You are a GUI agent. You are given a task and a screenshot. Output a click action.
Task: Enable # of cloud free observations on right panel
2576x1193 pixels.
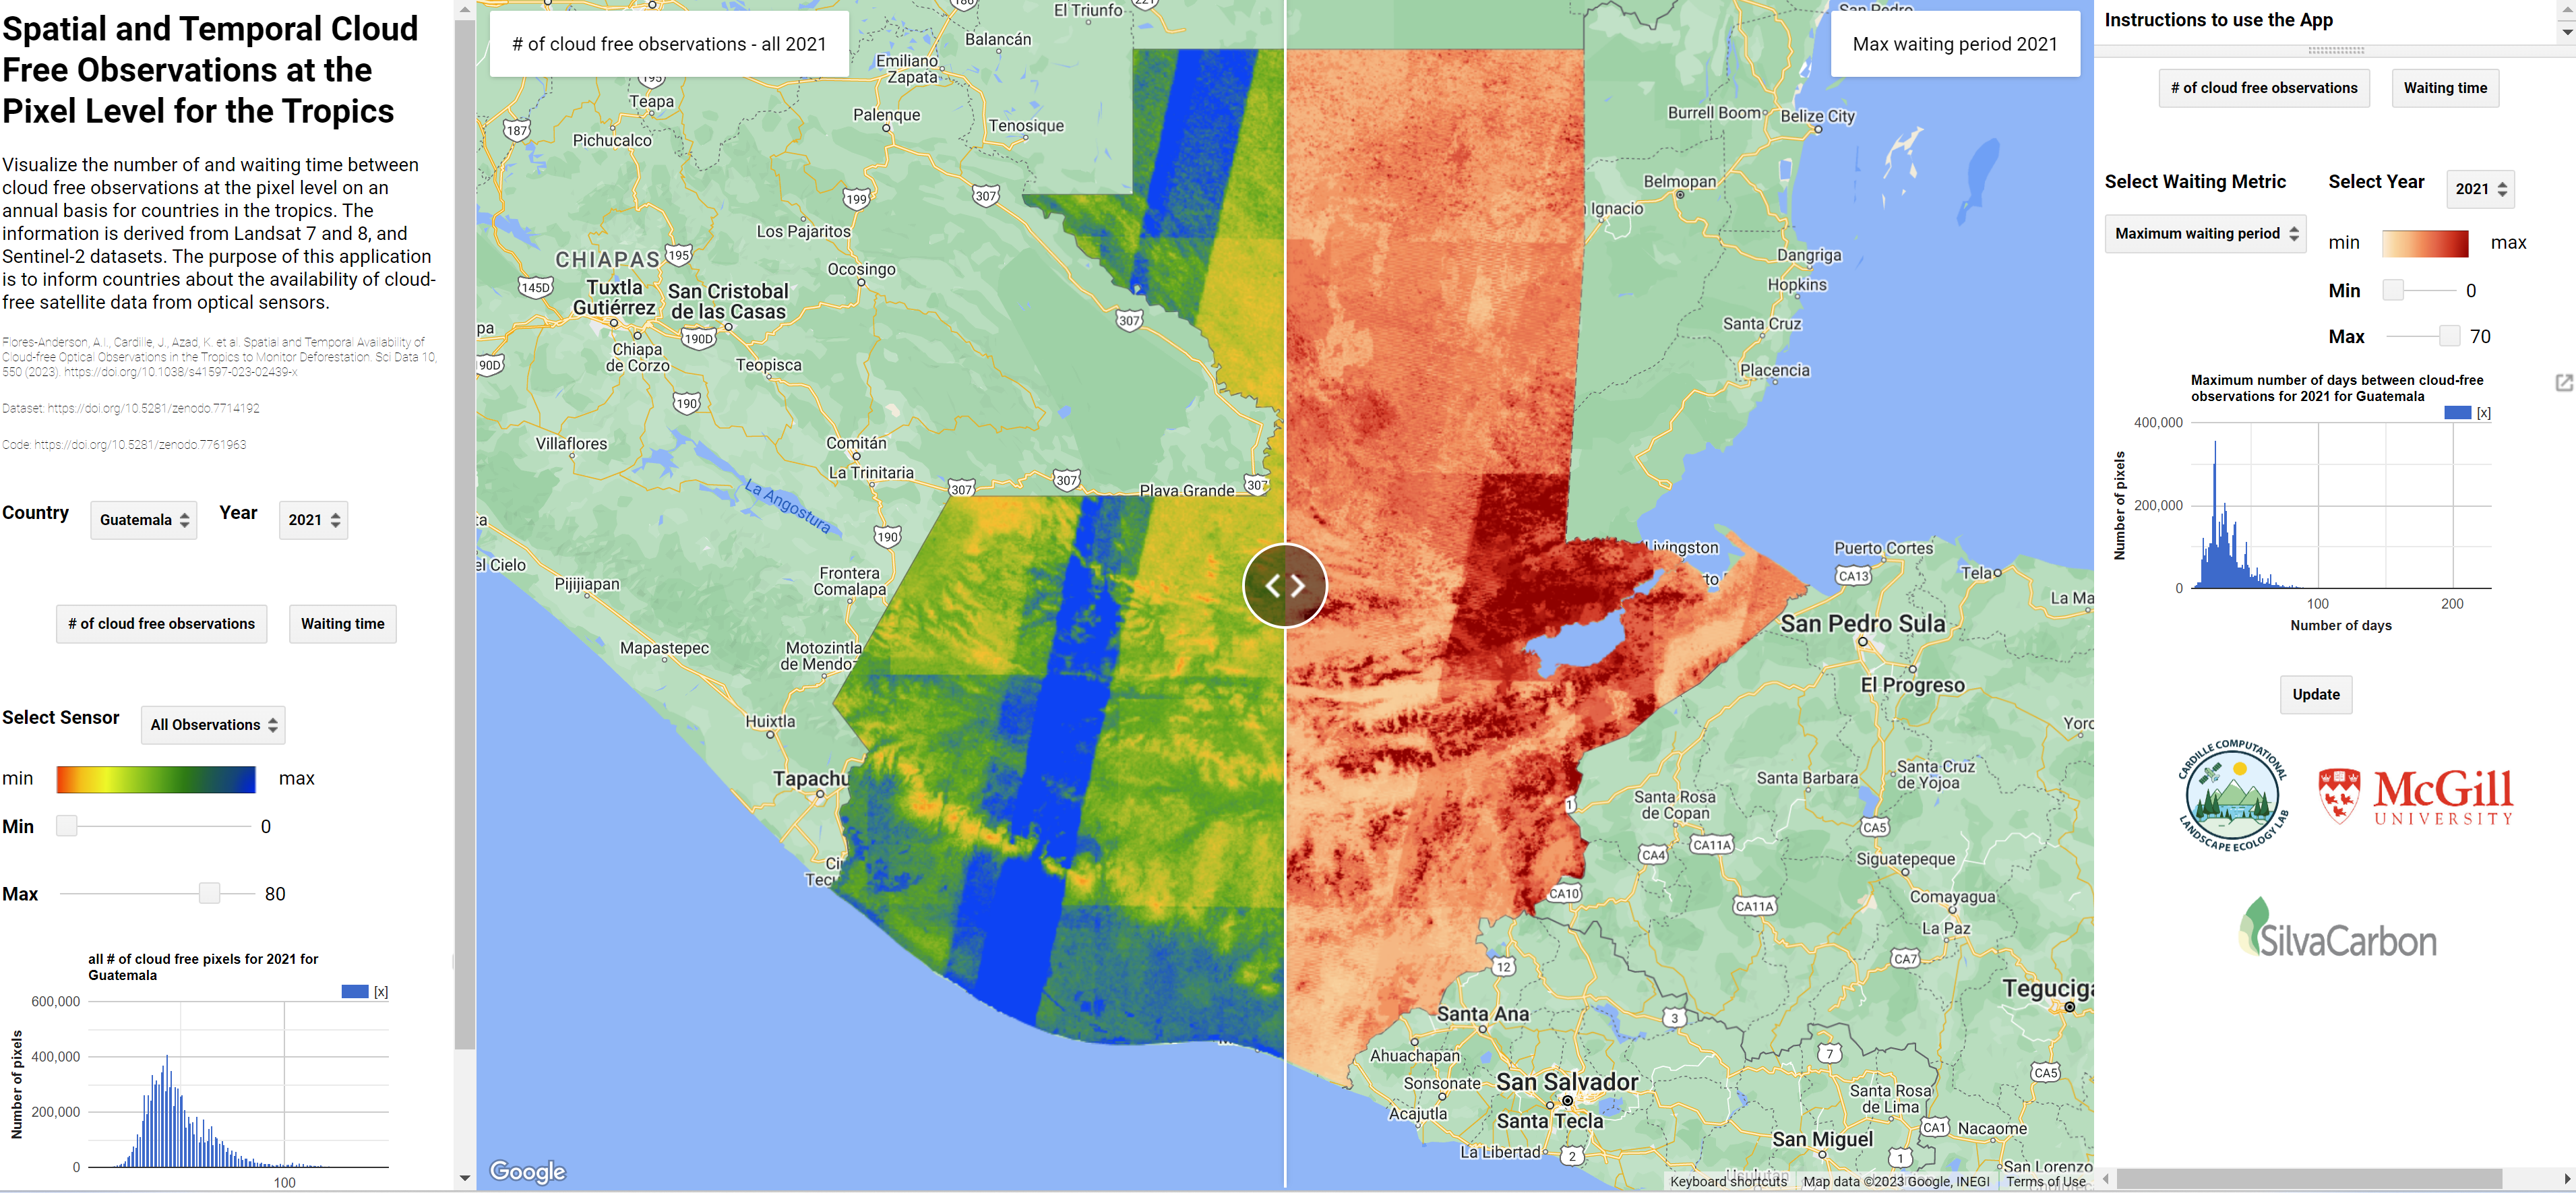click(2264, 88)
